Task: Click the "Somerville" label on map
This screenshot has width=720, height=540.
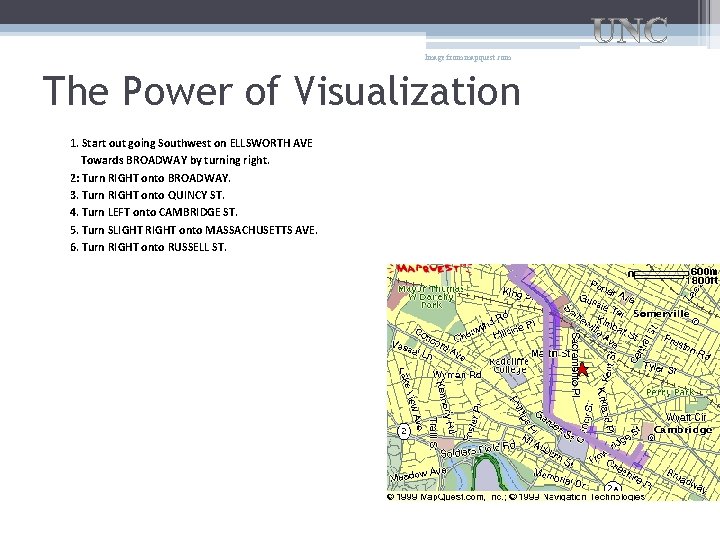Action: click(661, 314)
